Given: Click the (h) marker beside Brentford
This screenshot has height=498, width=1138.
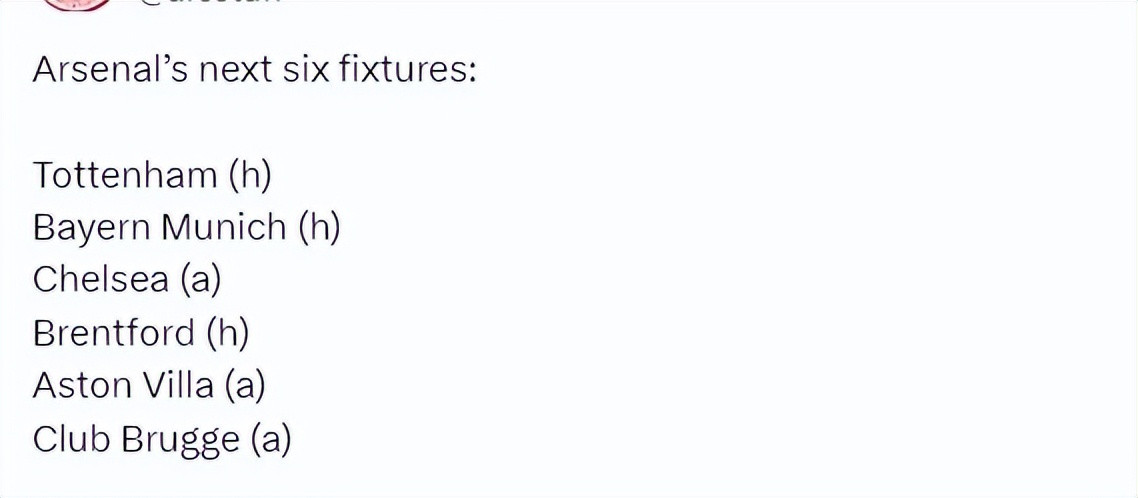Looking at the screenshot, I should click(x=227, y=333).
